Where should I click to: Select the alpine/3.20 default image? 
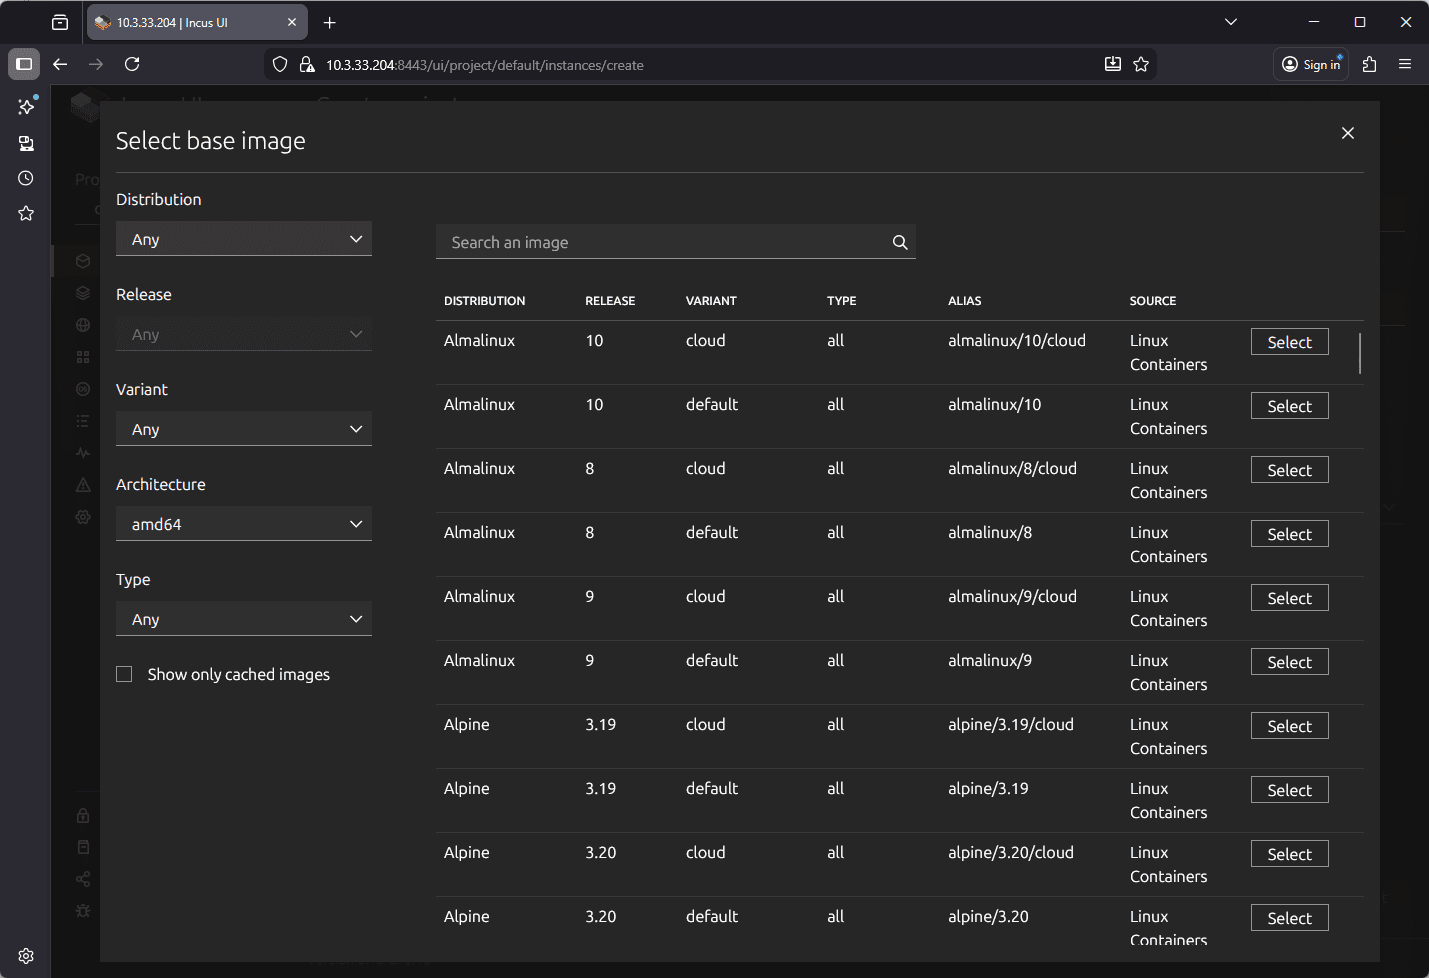[1289, 917]
